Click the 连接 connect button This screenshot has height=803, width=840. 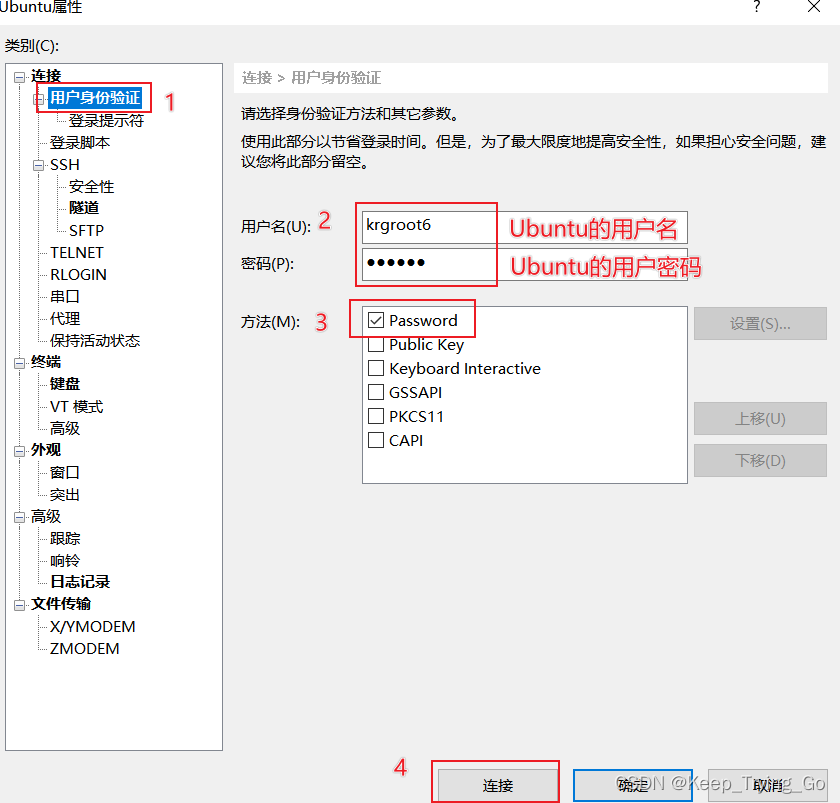(494, 784)
